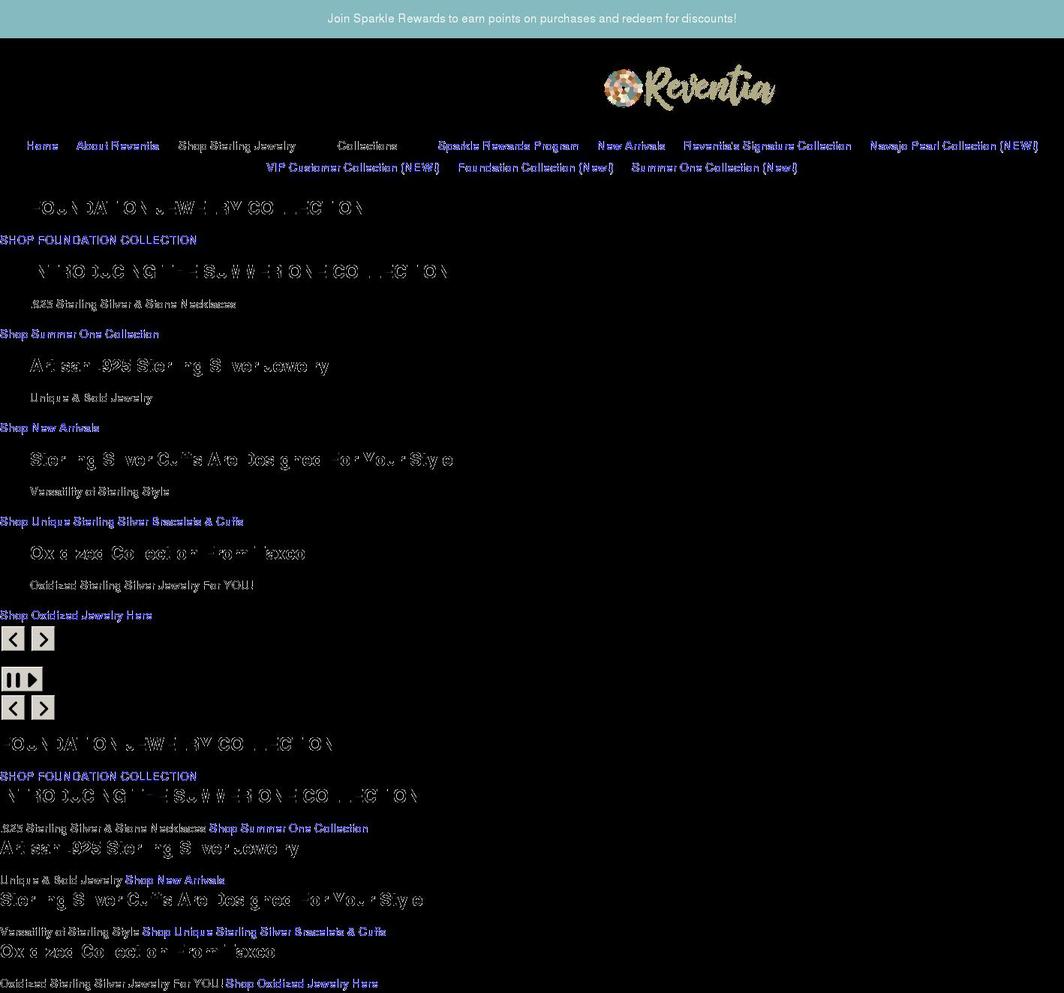This screenshot has width=1064, height=993.
Task: Open Foundation Collection (New!) nav link
Action: point(535,168)
